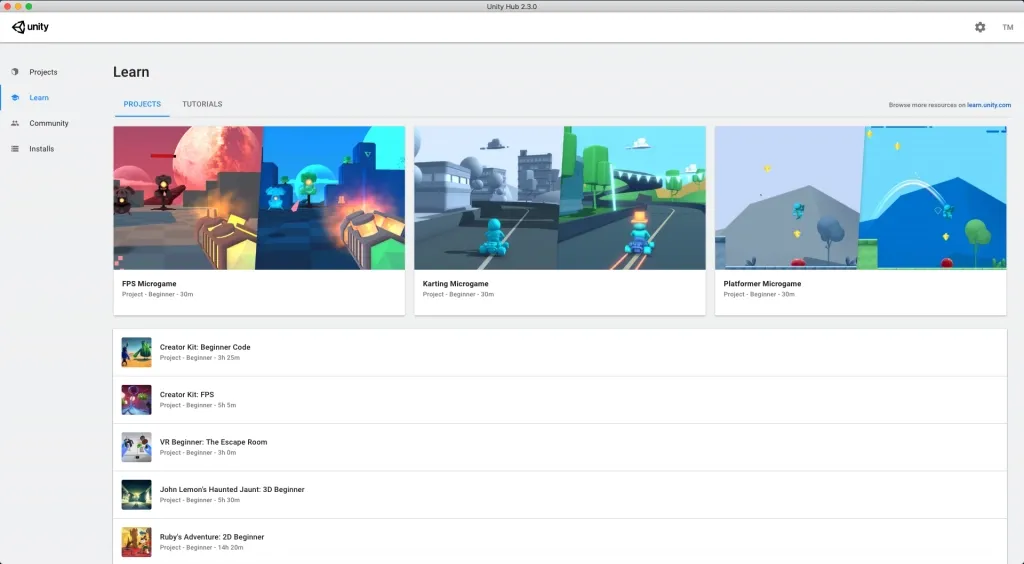
Task: Click Creator Kit: Beginner Code thumbnail
Action: click(x=136, y=352)
